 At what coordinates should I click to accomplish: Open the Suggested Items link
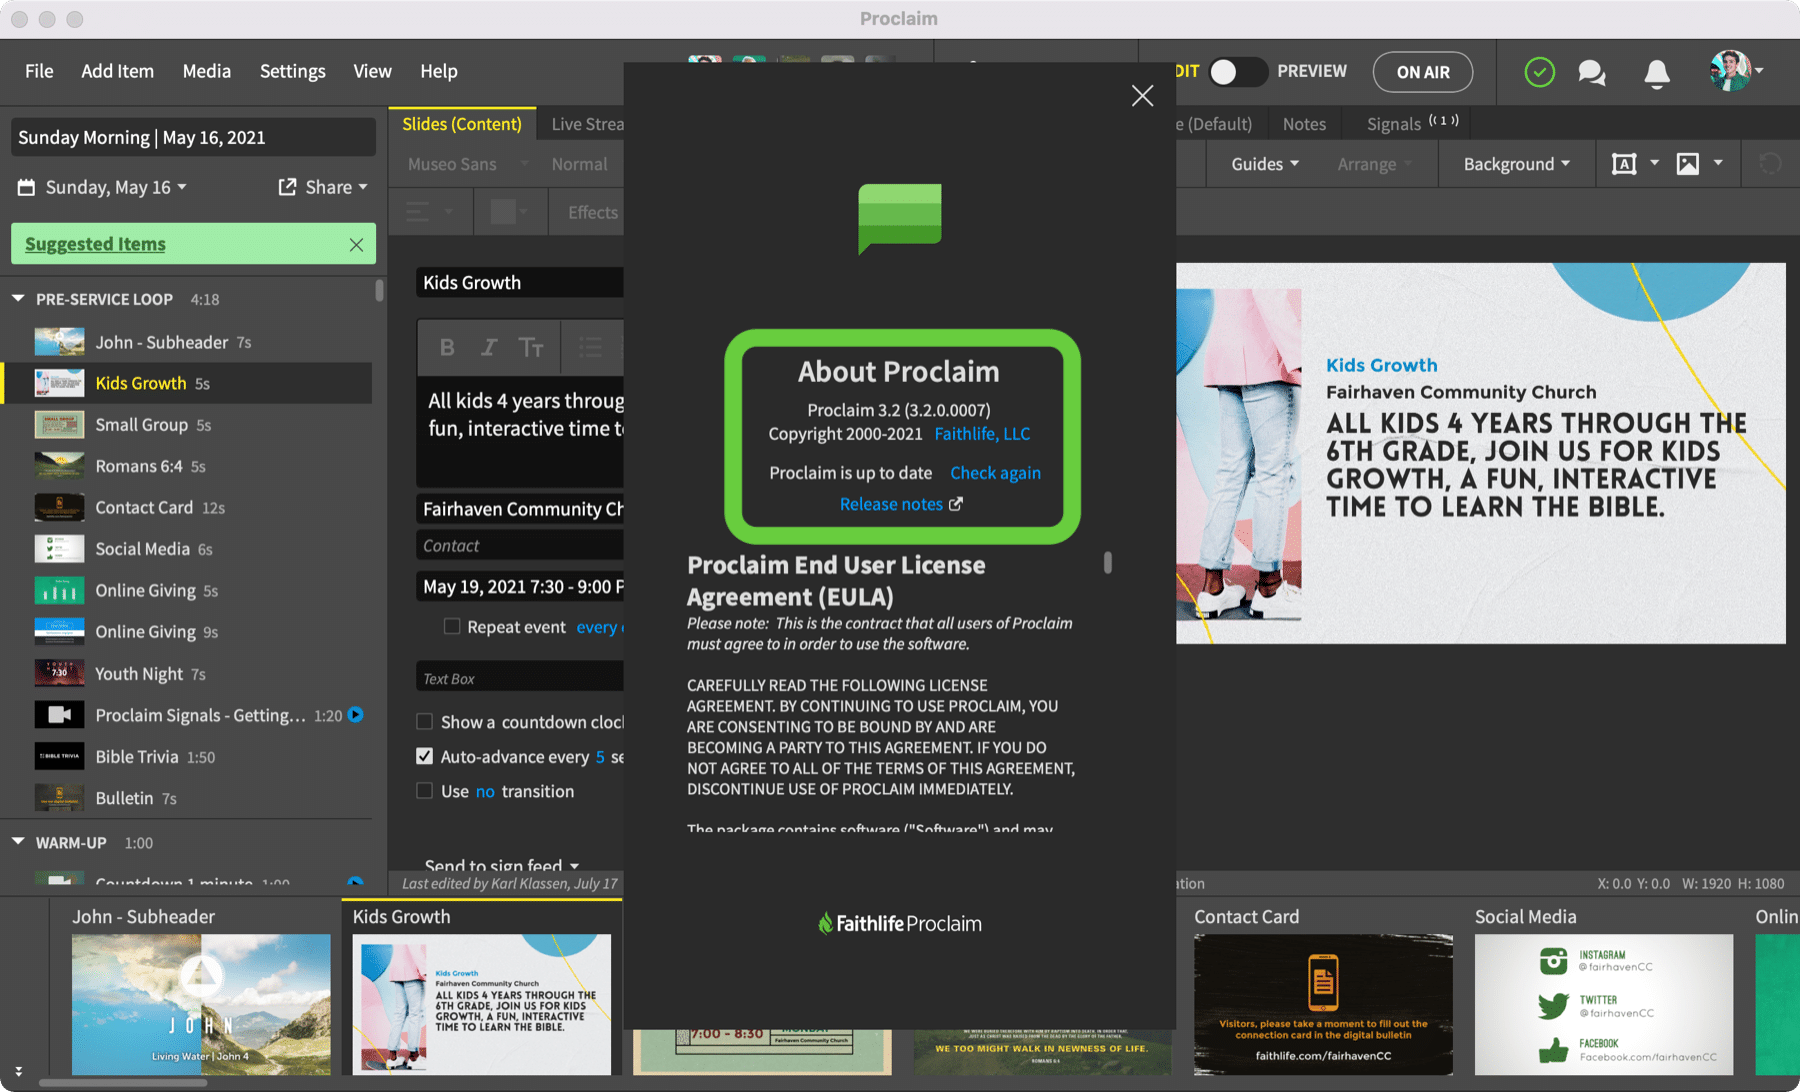click(95, 244)
